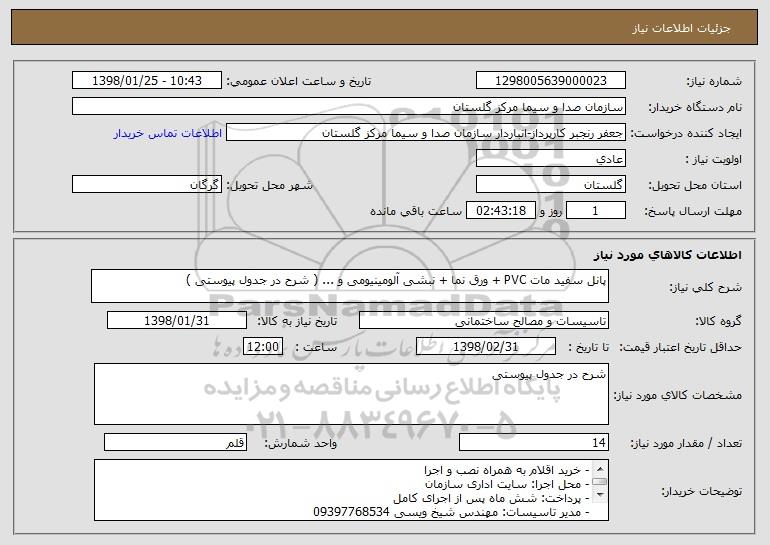Screen dimensions: 770x545
Task: Select the buyer organization name field
Action: (x=349, y=107)
